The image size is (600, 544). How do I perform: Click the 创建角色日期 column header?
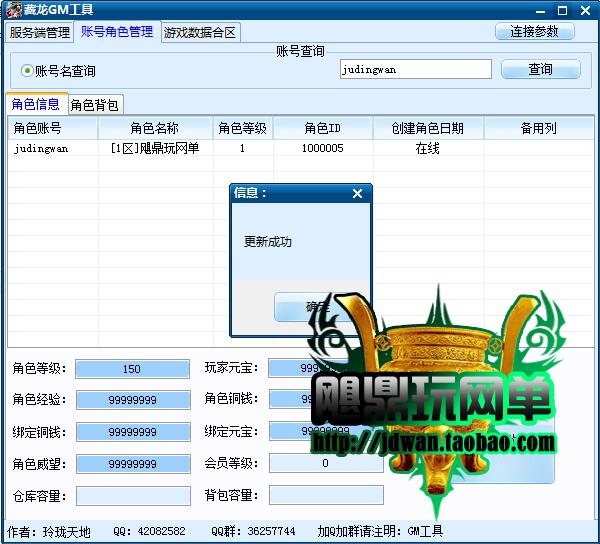click(x=428, y=129)
